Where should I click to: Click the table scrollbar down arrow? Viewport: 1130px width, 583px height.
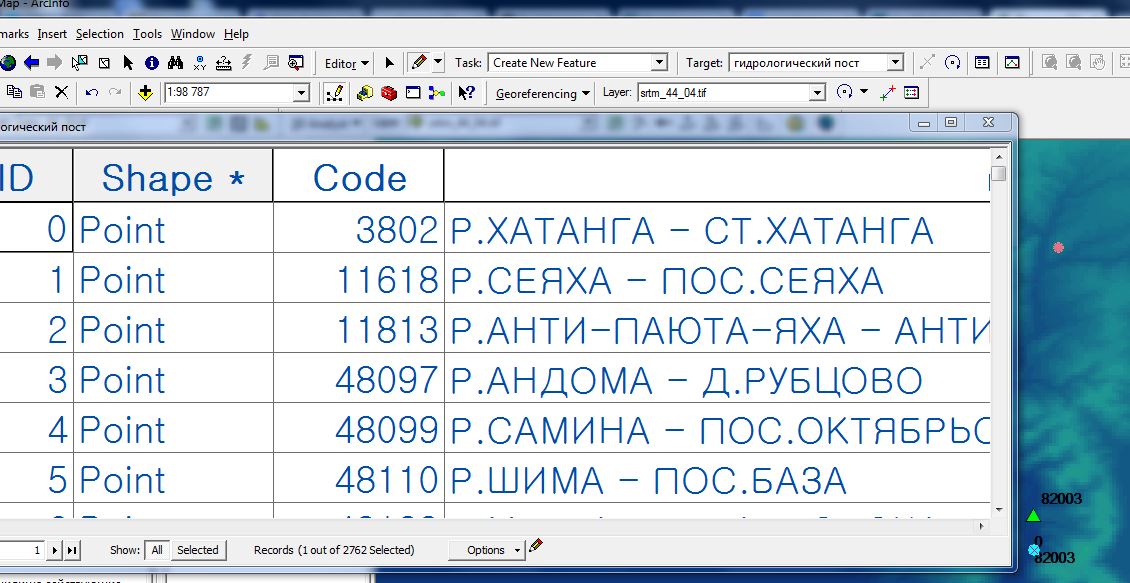999,509
